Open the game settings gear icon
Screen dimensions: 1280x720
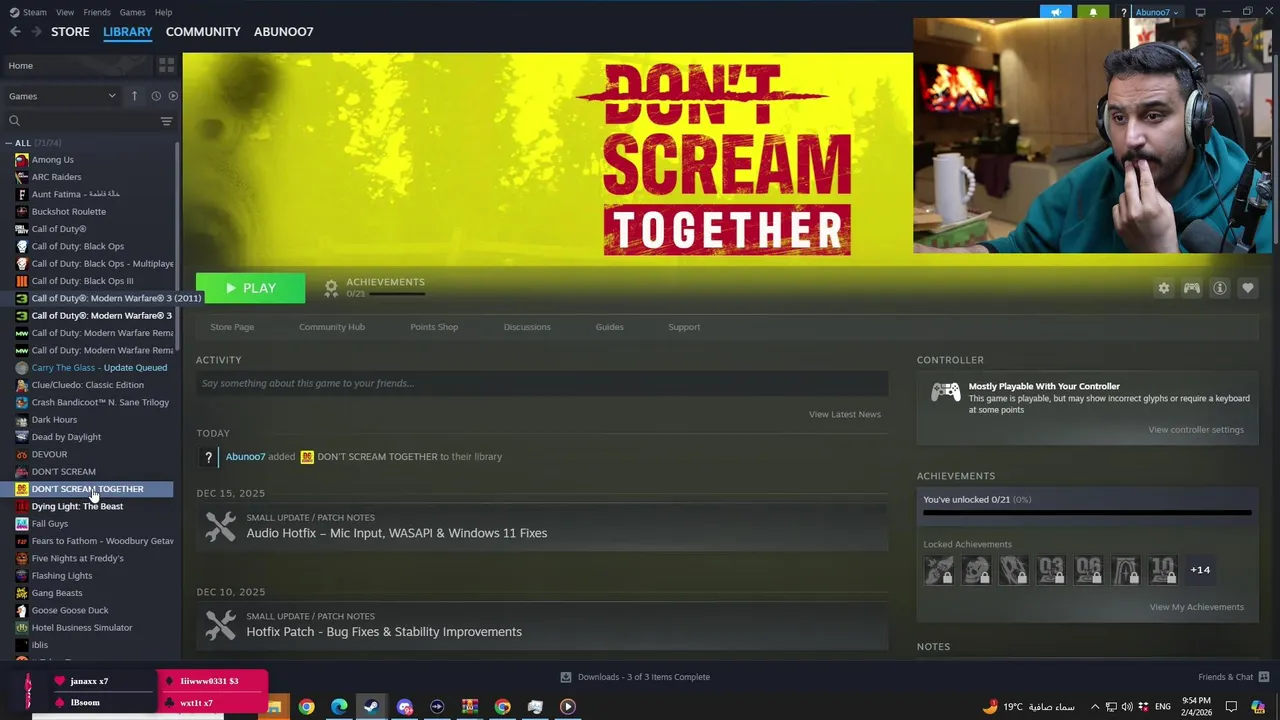[x=1164, y=288]
